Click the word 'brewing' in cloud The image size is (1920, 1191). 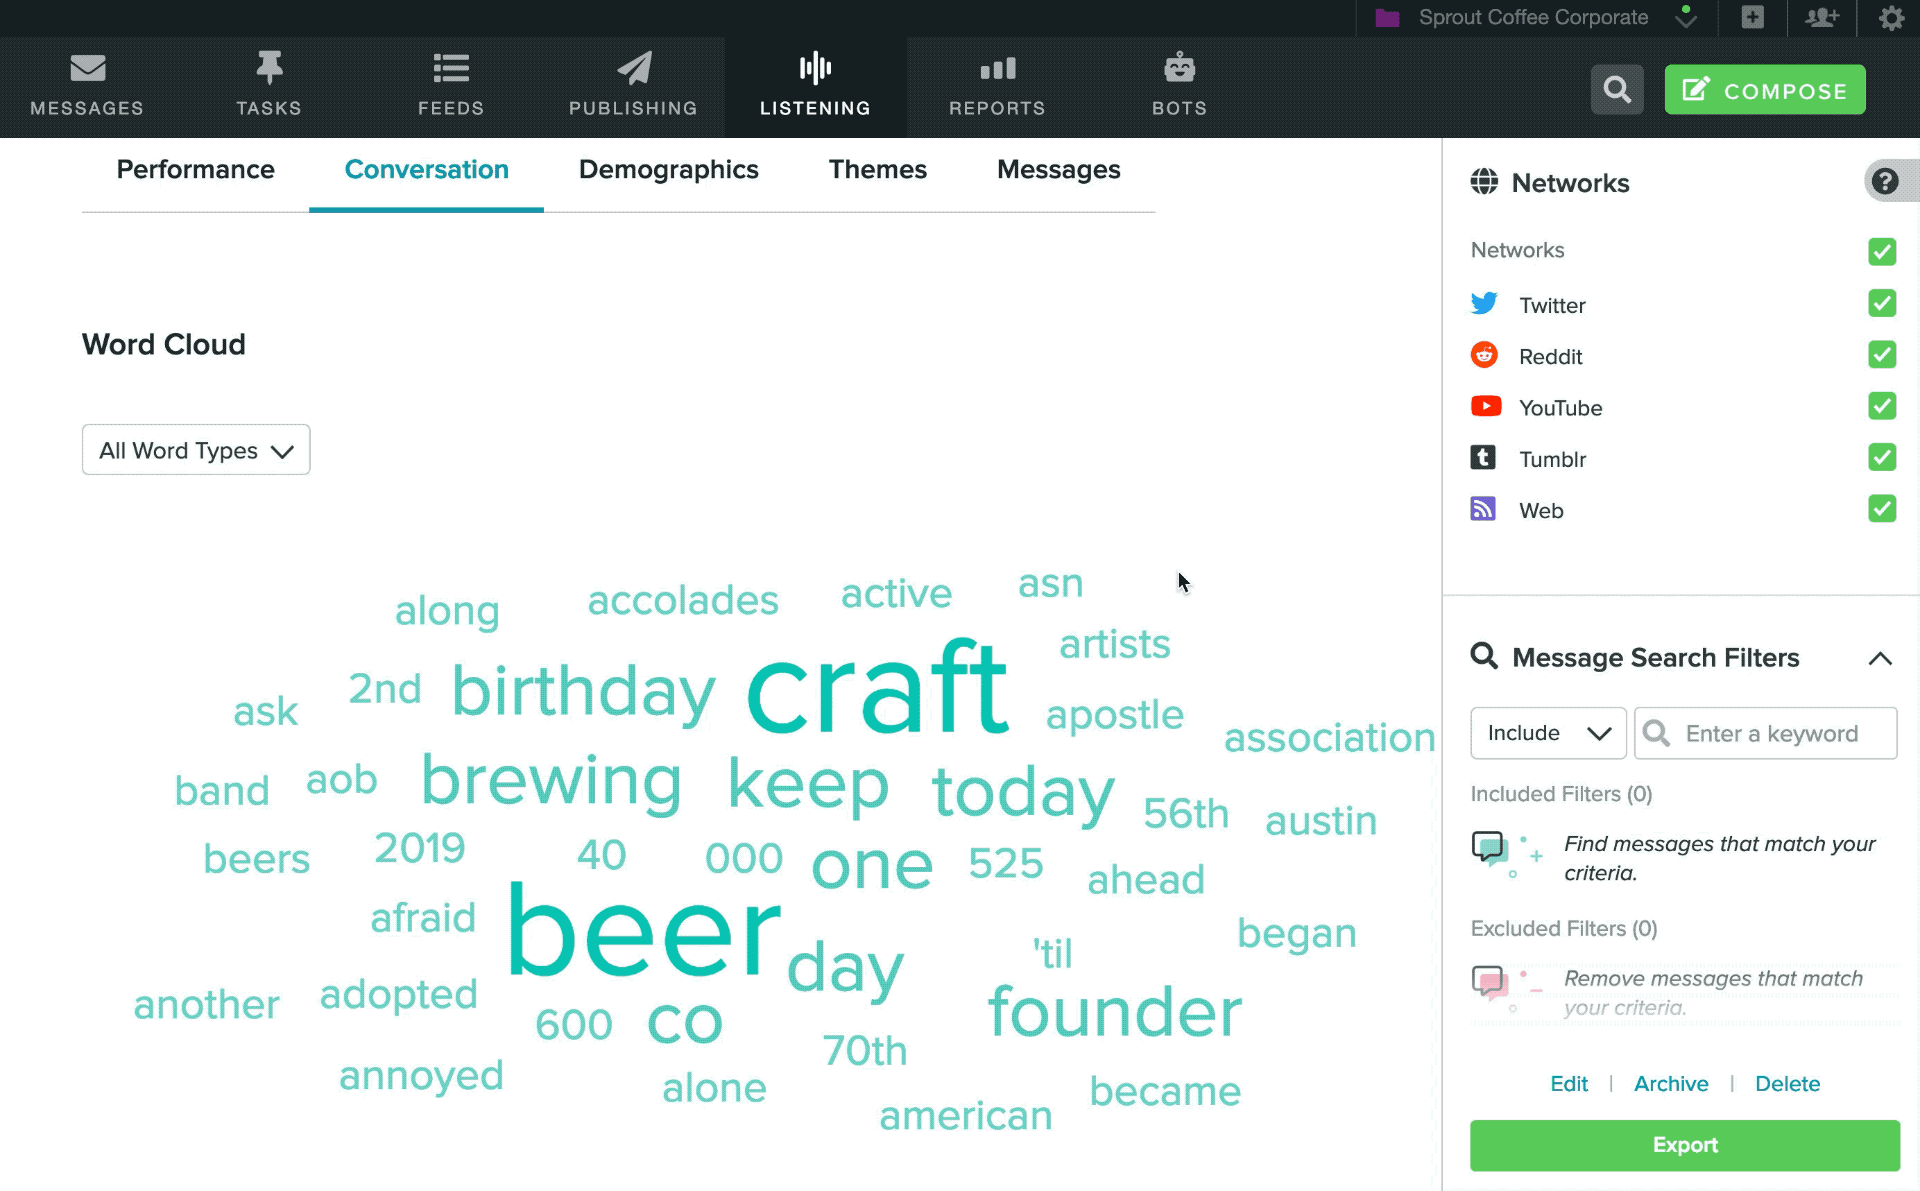point(552,782)
